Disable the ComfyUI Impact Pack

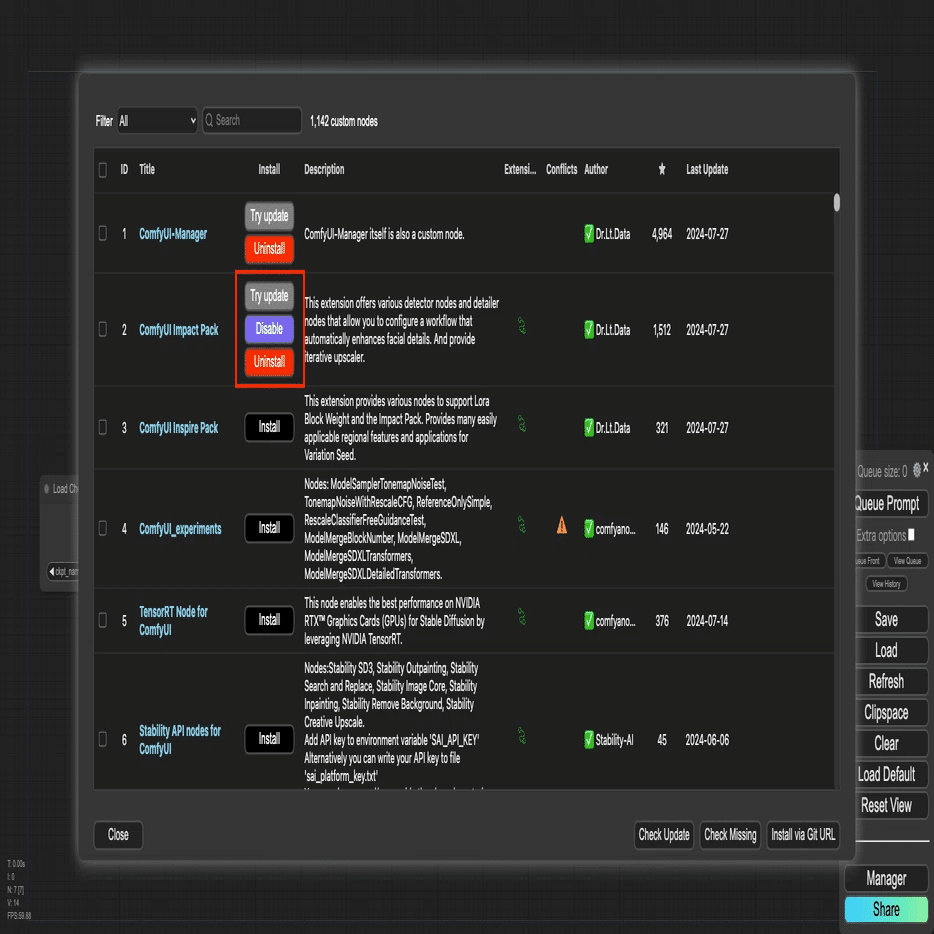(269, 329)
